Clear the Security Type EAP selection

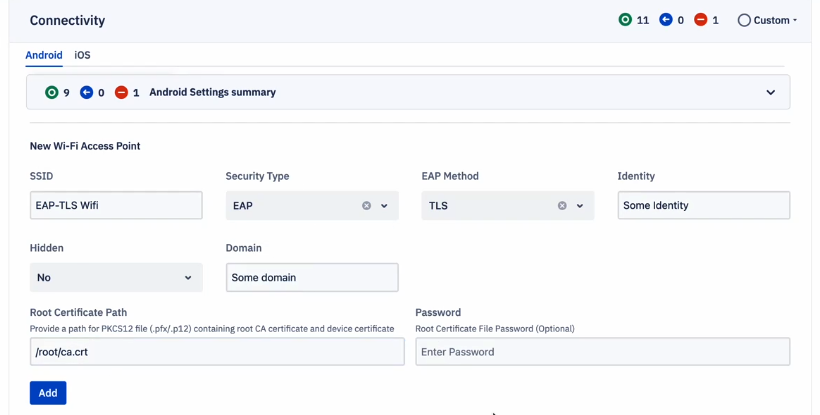(x=367, y=205)
